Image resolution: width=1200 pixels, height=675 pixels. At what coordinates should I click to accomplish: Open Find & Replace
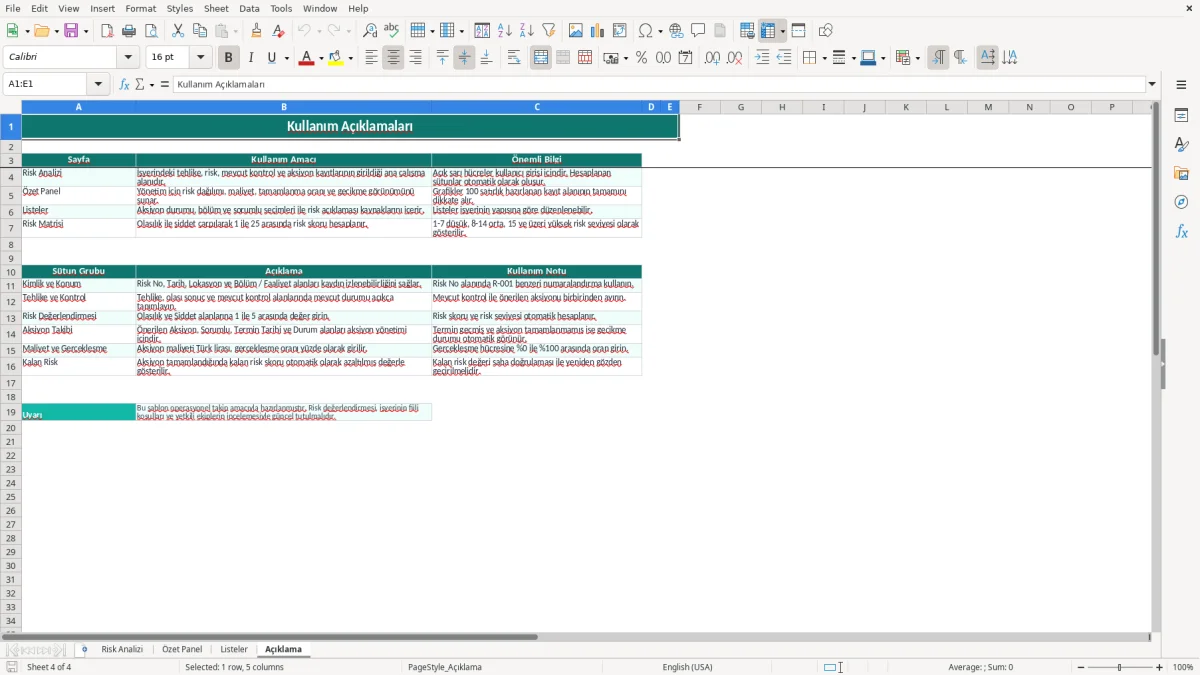370,31
